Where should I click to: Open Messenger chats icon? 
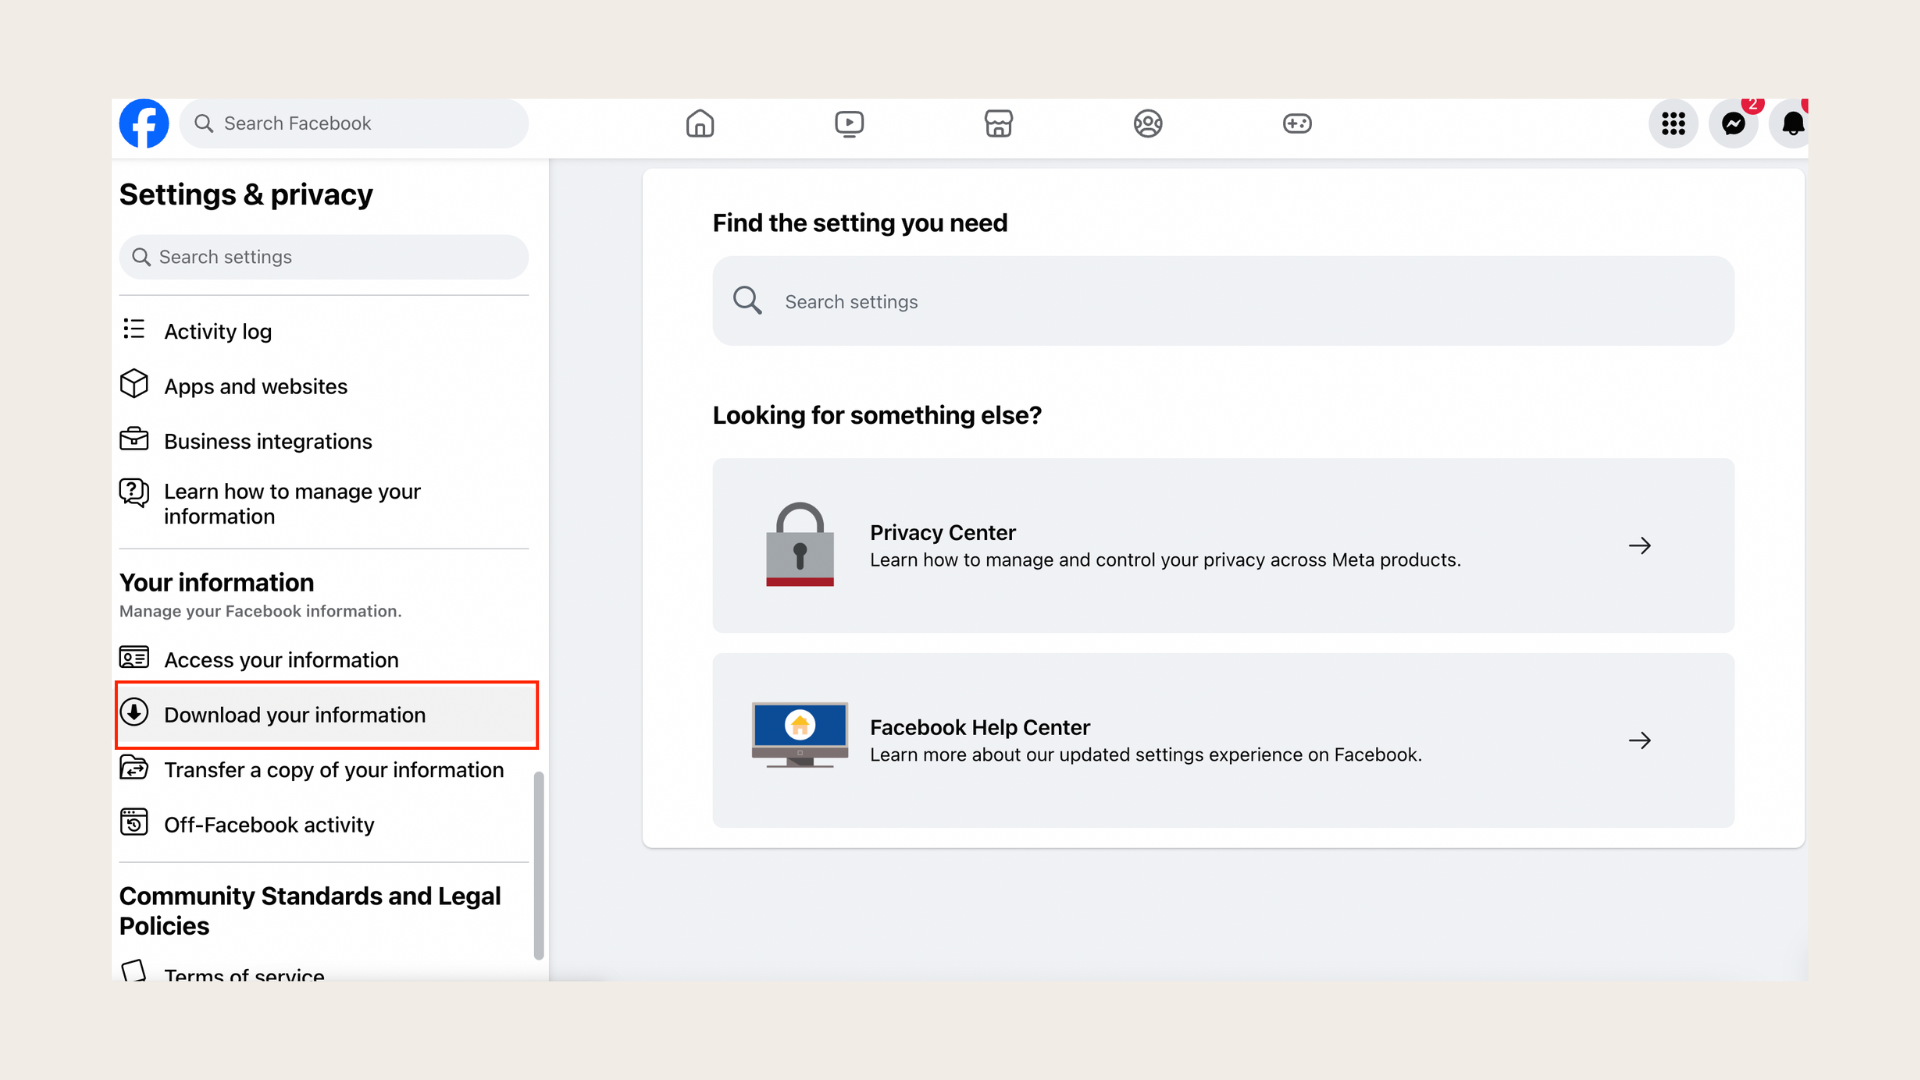click(x=1733, y=123)
